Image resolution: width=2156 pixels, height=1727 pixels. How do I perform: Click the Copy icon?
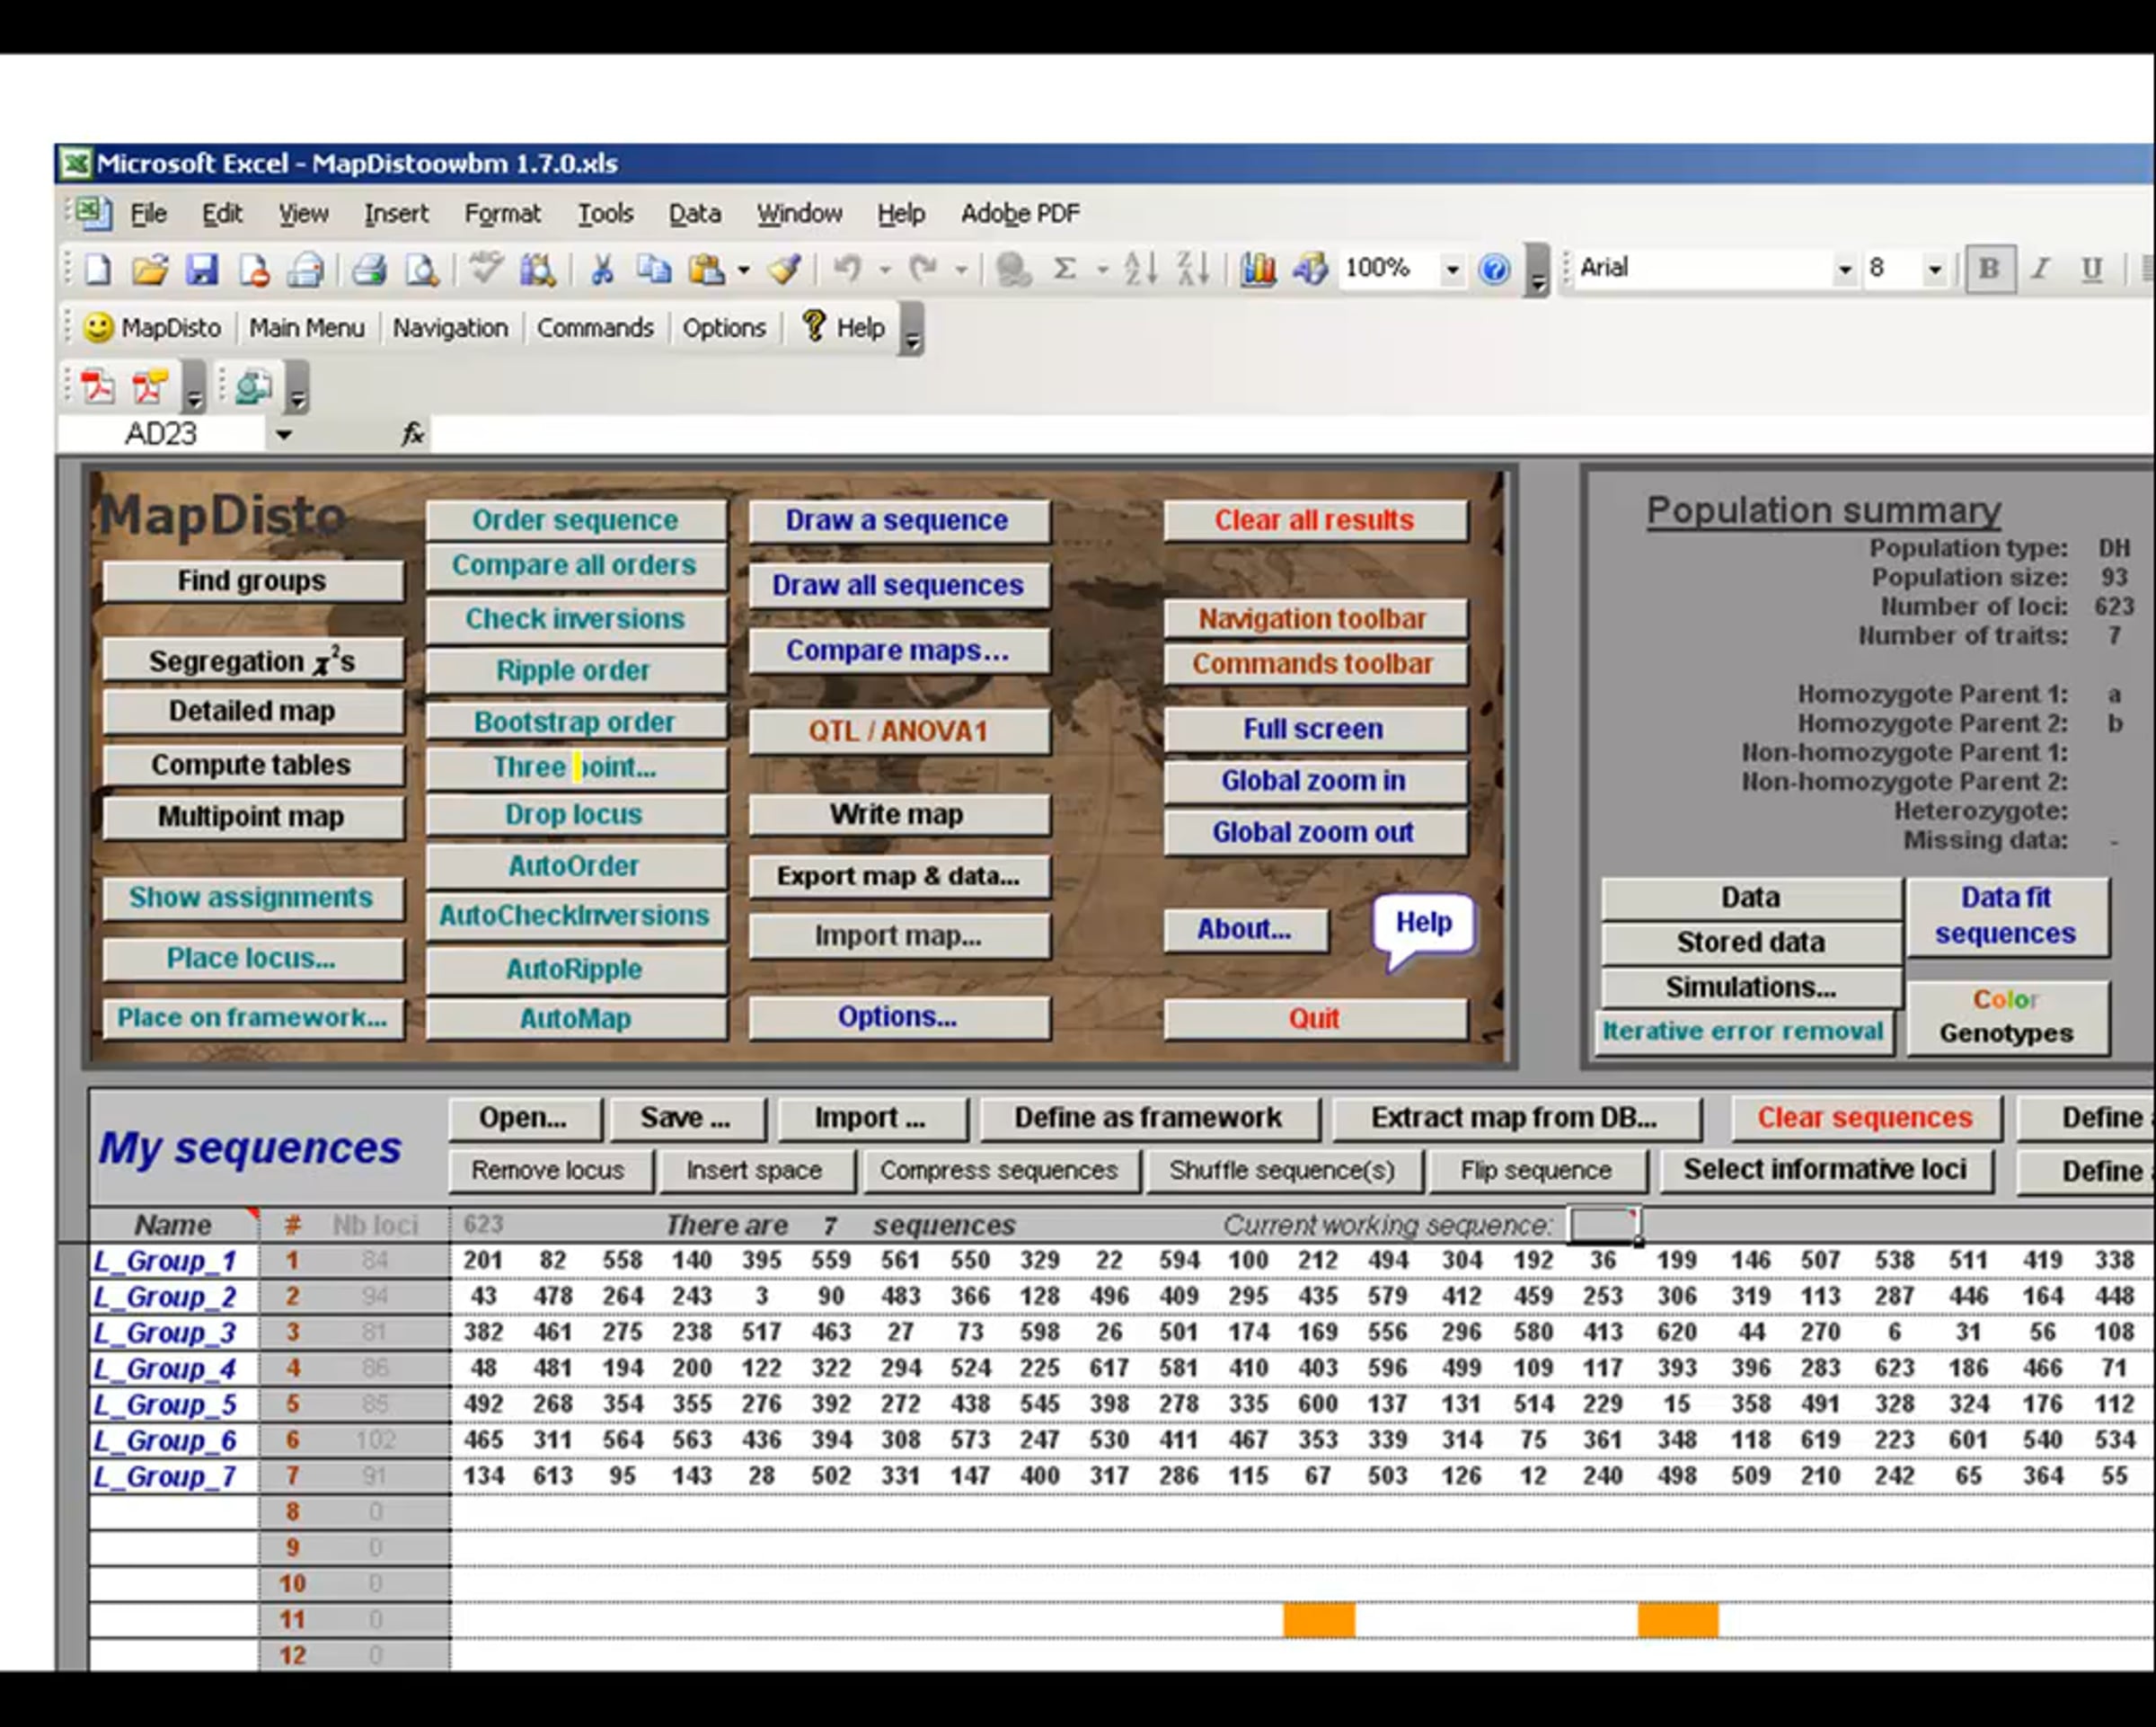[x=655, y=269]
